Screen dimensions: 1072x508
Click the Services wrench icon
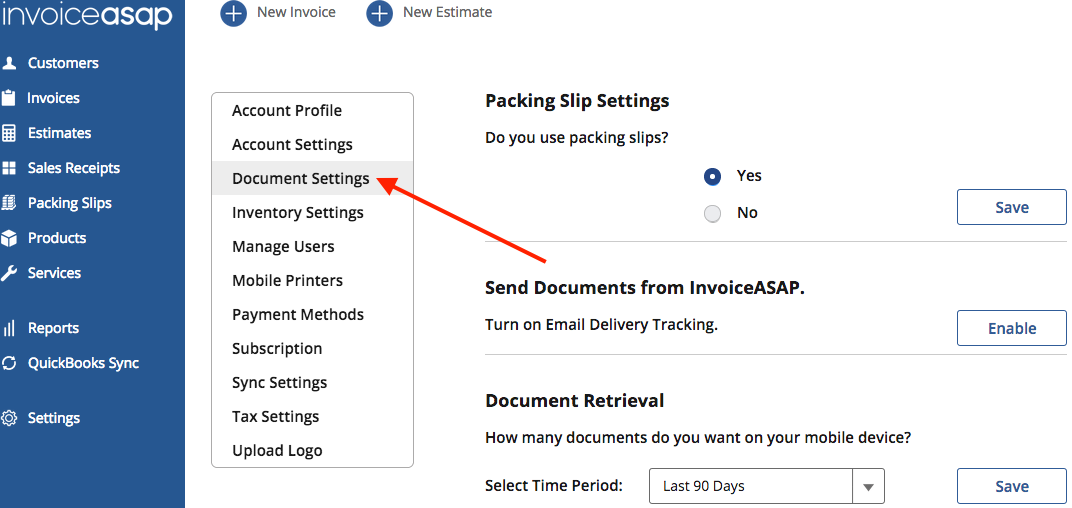click(9, 273)
